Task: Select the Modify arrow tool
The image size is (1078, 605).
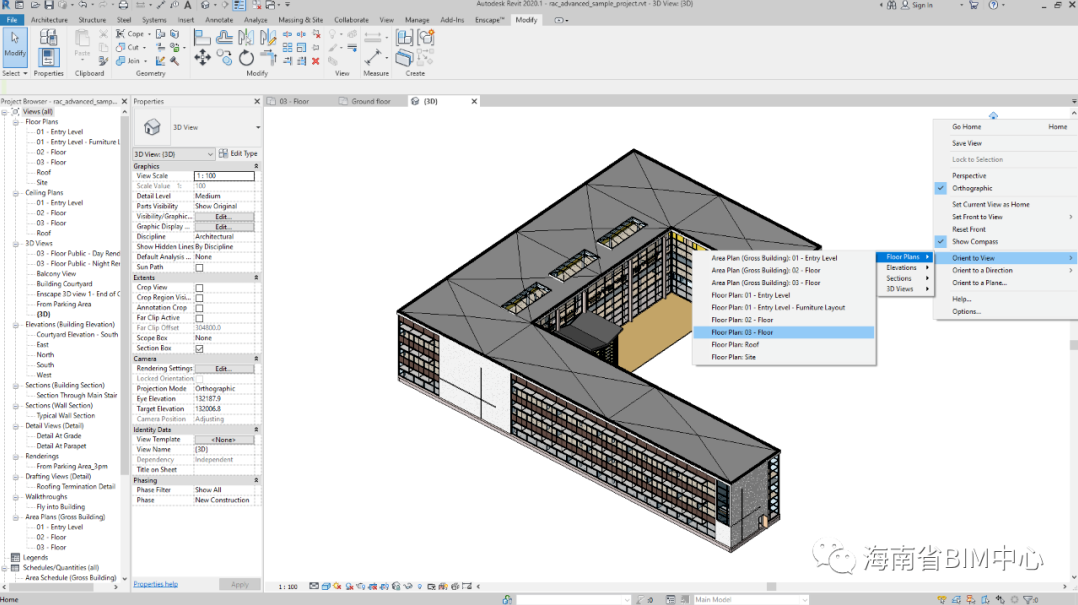Action: 15,44
